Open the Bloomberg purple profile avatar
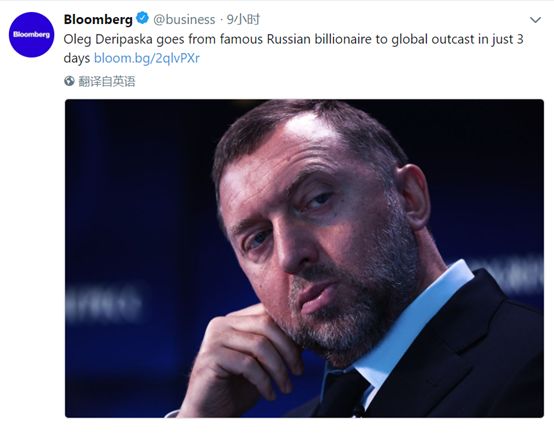The image size is (554, 433). pyautogui.click(x=31, y=35)
